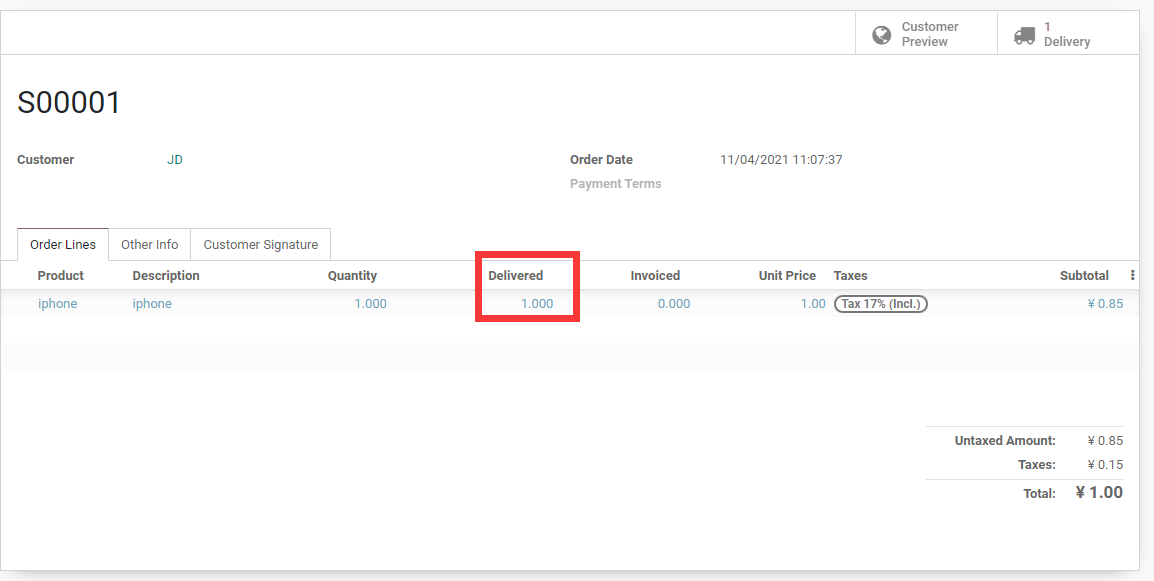Open the Customer Preview button

pos(926,34)
